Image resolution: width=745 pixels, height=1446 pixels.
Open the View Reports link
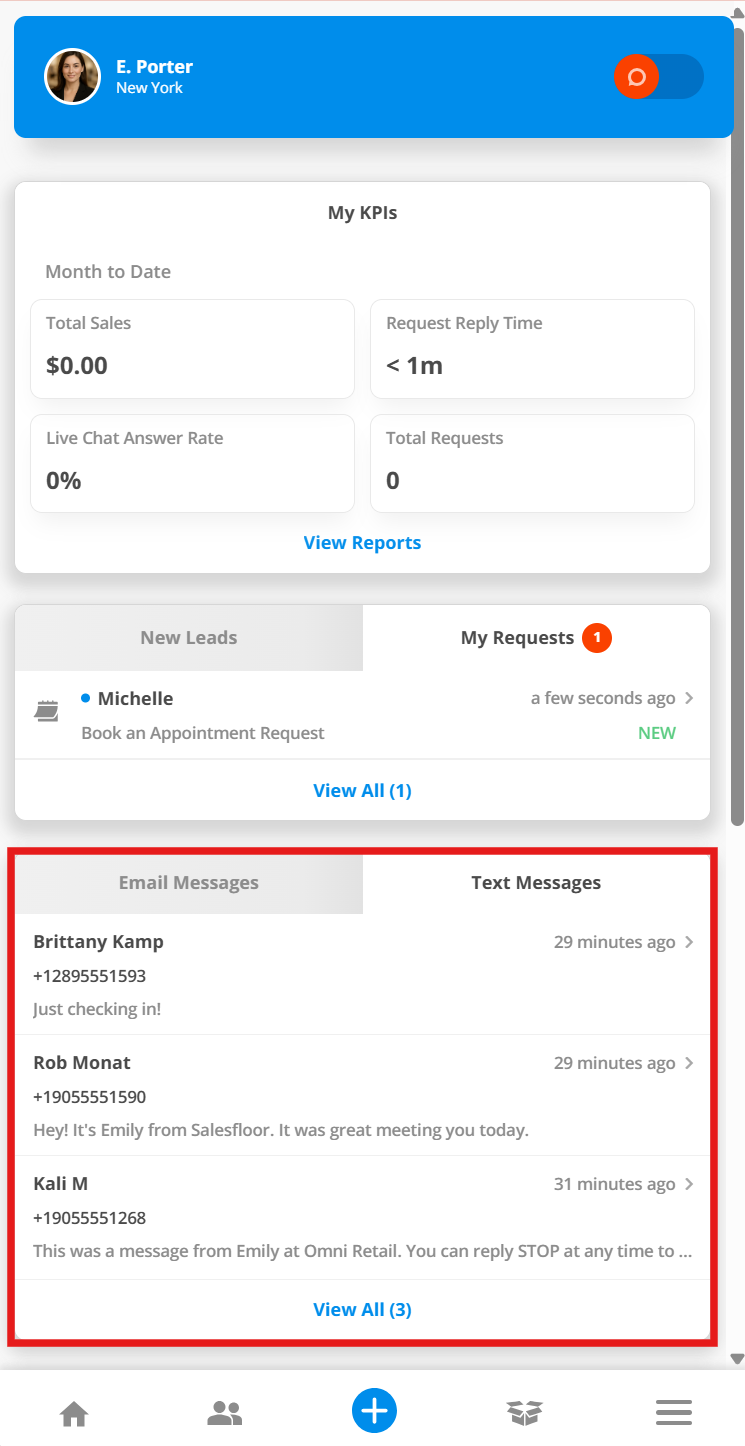(362, 543)
